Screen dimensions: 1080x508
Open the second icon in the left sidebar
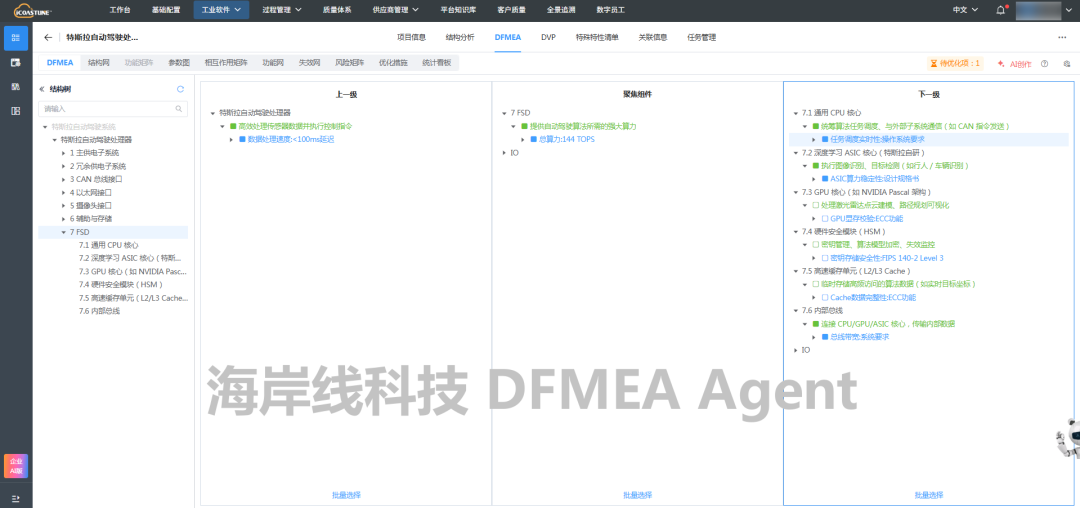16,63
